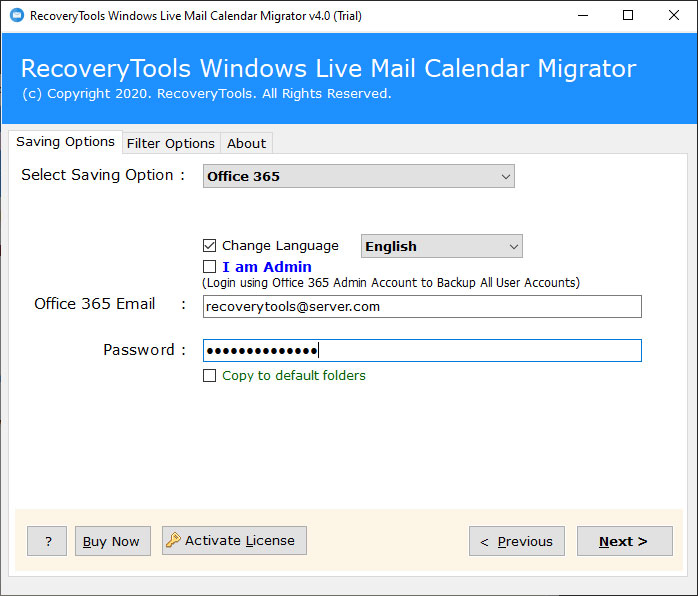Screen dimensions: 698x596
Task: Click the Next button
Action: click(625, 541)
